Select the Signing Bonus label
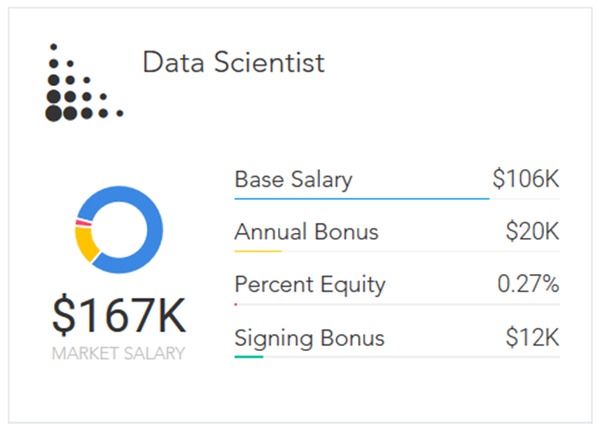 (309, 338)
